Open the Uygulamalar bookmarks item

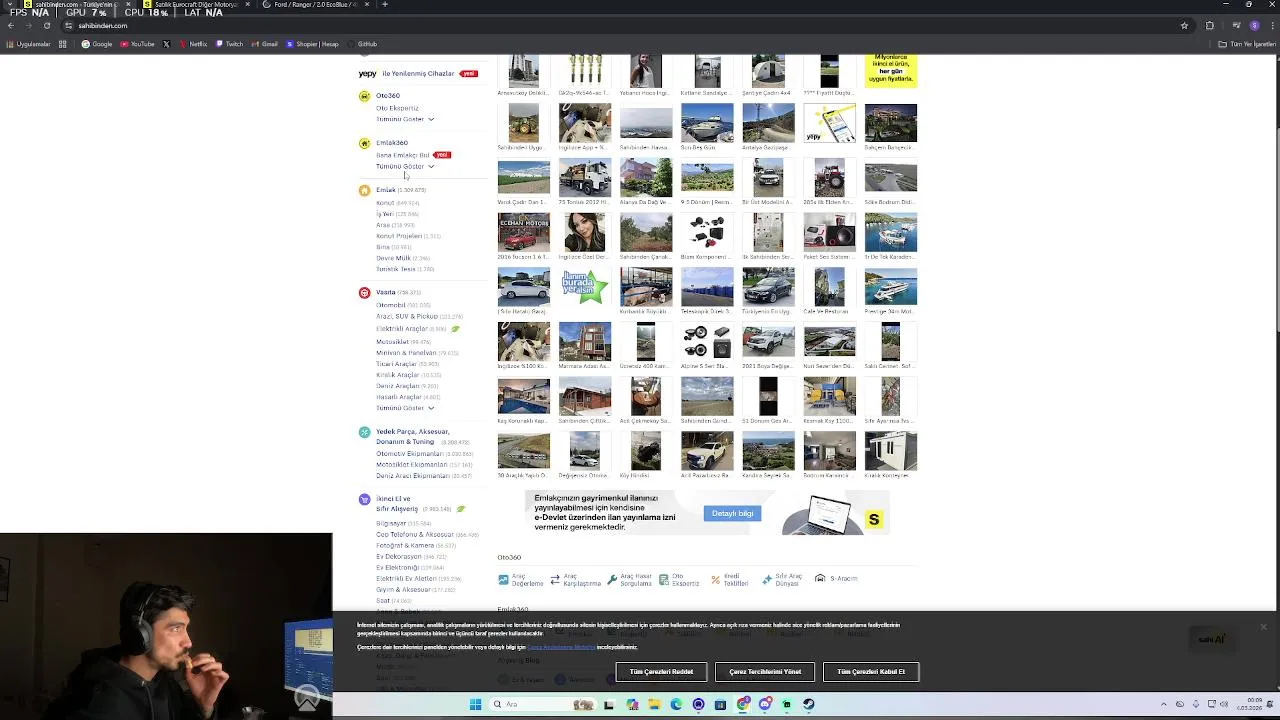(x=29, y=44)
